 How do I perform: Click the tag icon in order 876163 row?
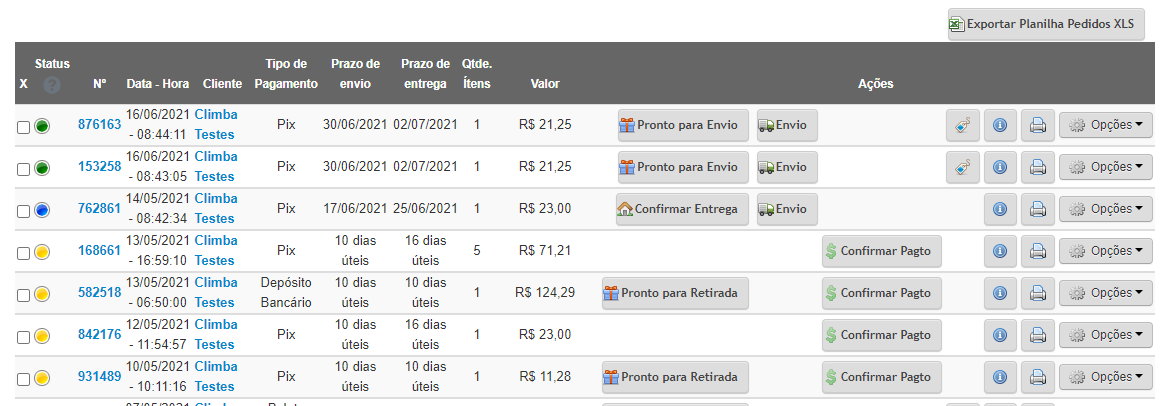click(962, 126)
